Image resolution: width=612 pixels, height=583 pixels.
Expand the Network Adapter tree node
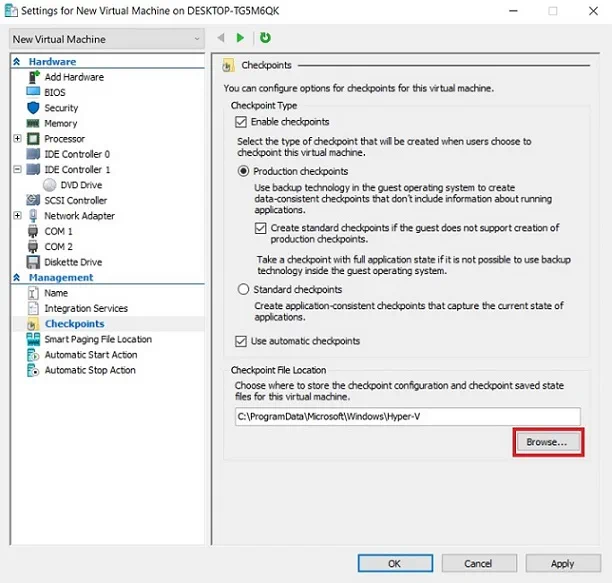[x=17, y=216]
